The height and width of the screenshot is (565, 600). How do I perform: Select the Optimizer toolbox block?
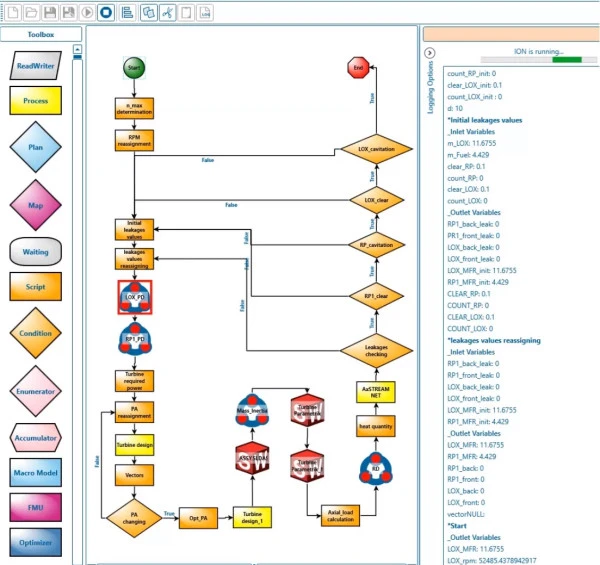click(36, 542)
